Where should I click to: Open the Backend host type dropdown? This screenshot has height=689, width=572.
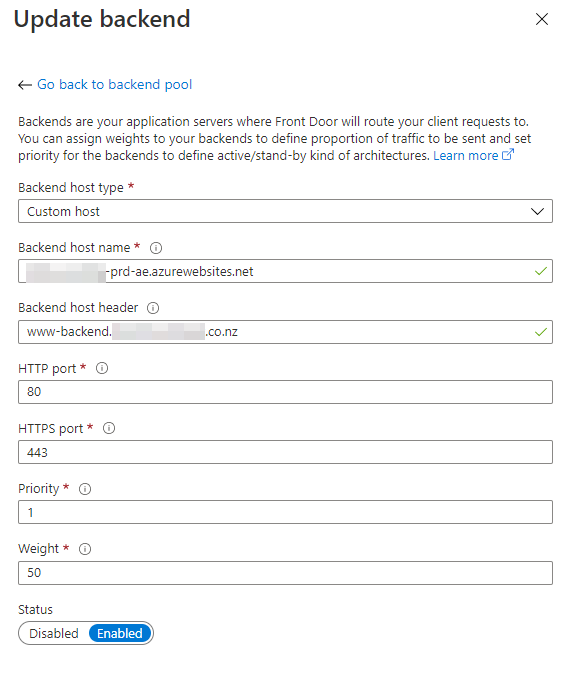click(x=286, y=211)
